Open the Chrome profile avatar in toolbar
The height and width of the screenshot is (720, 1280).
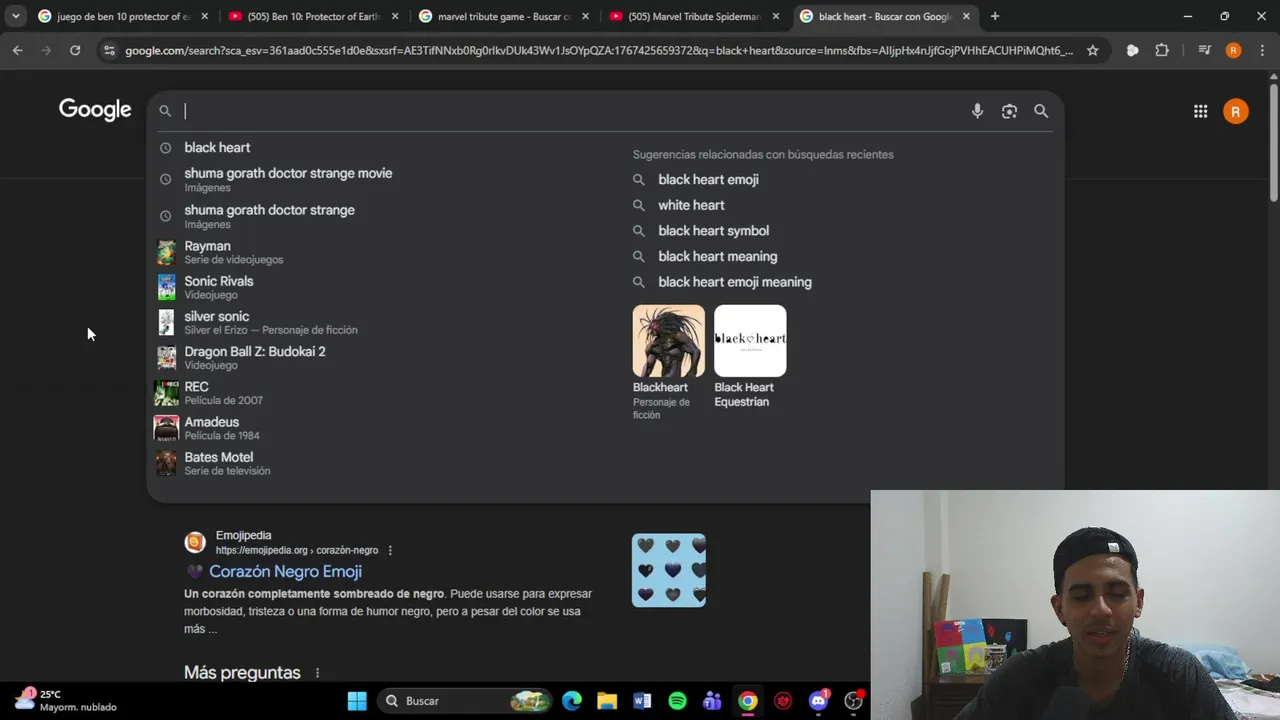tap(1233, 50)
